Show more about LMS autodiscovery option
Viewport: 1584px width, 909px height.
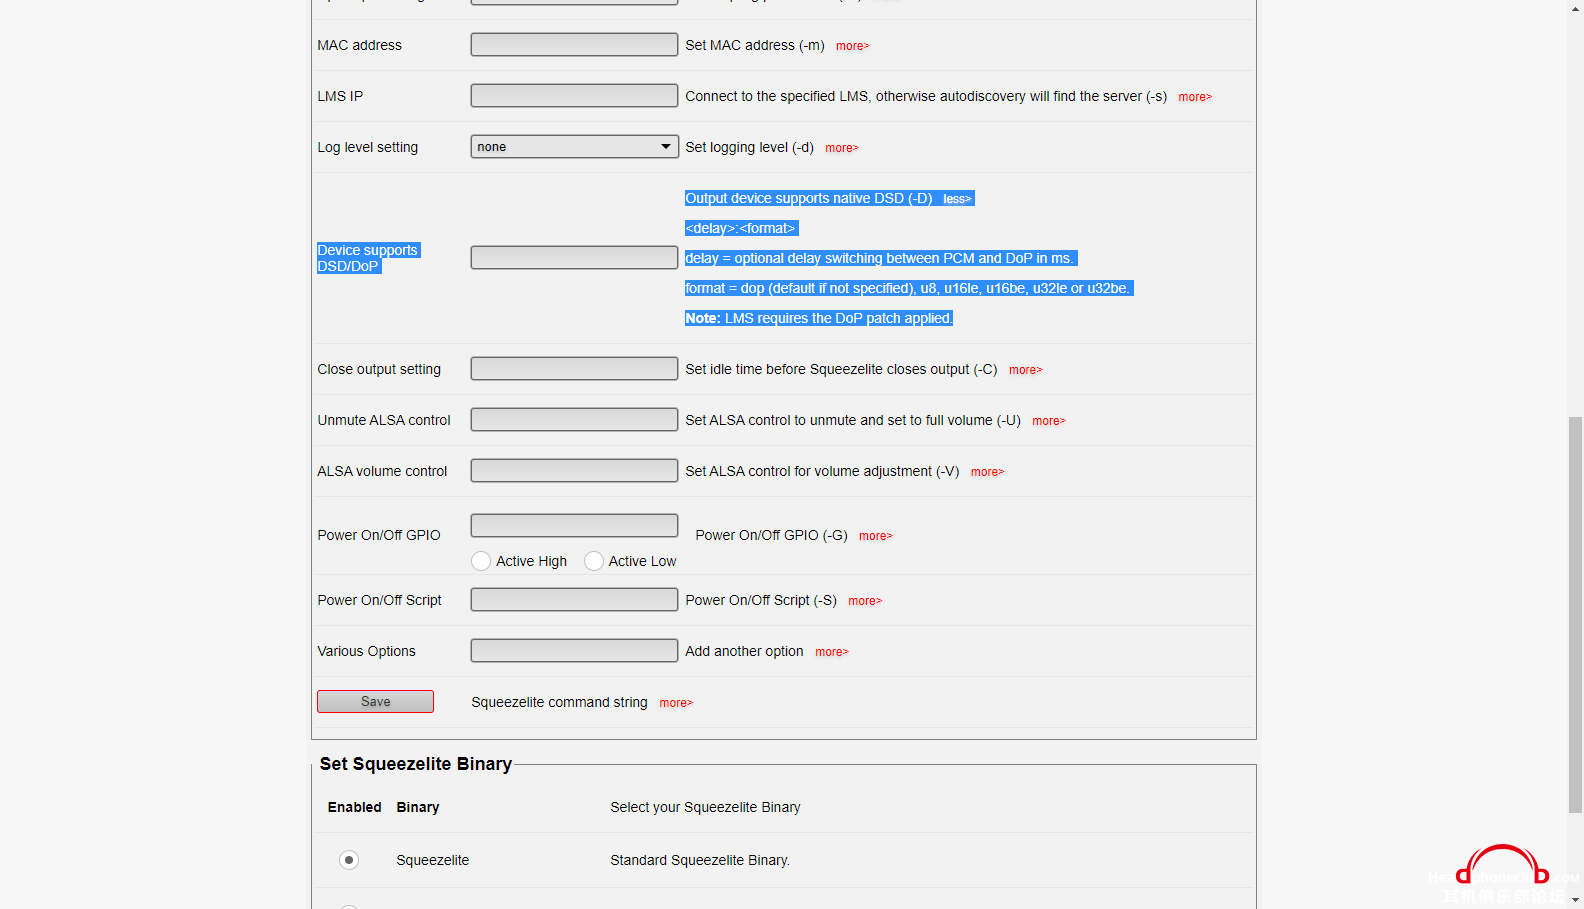point(1194,97)
